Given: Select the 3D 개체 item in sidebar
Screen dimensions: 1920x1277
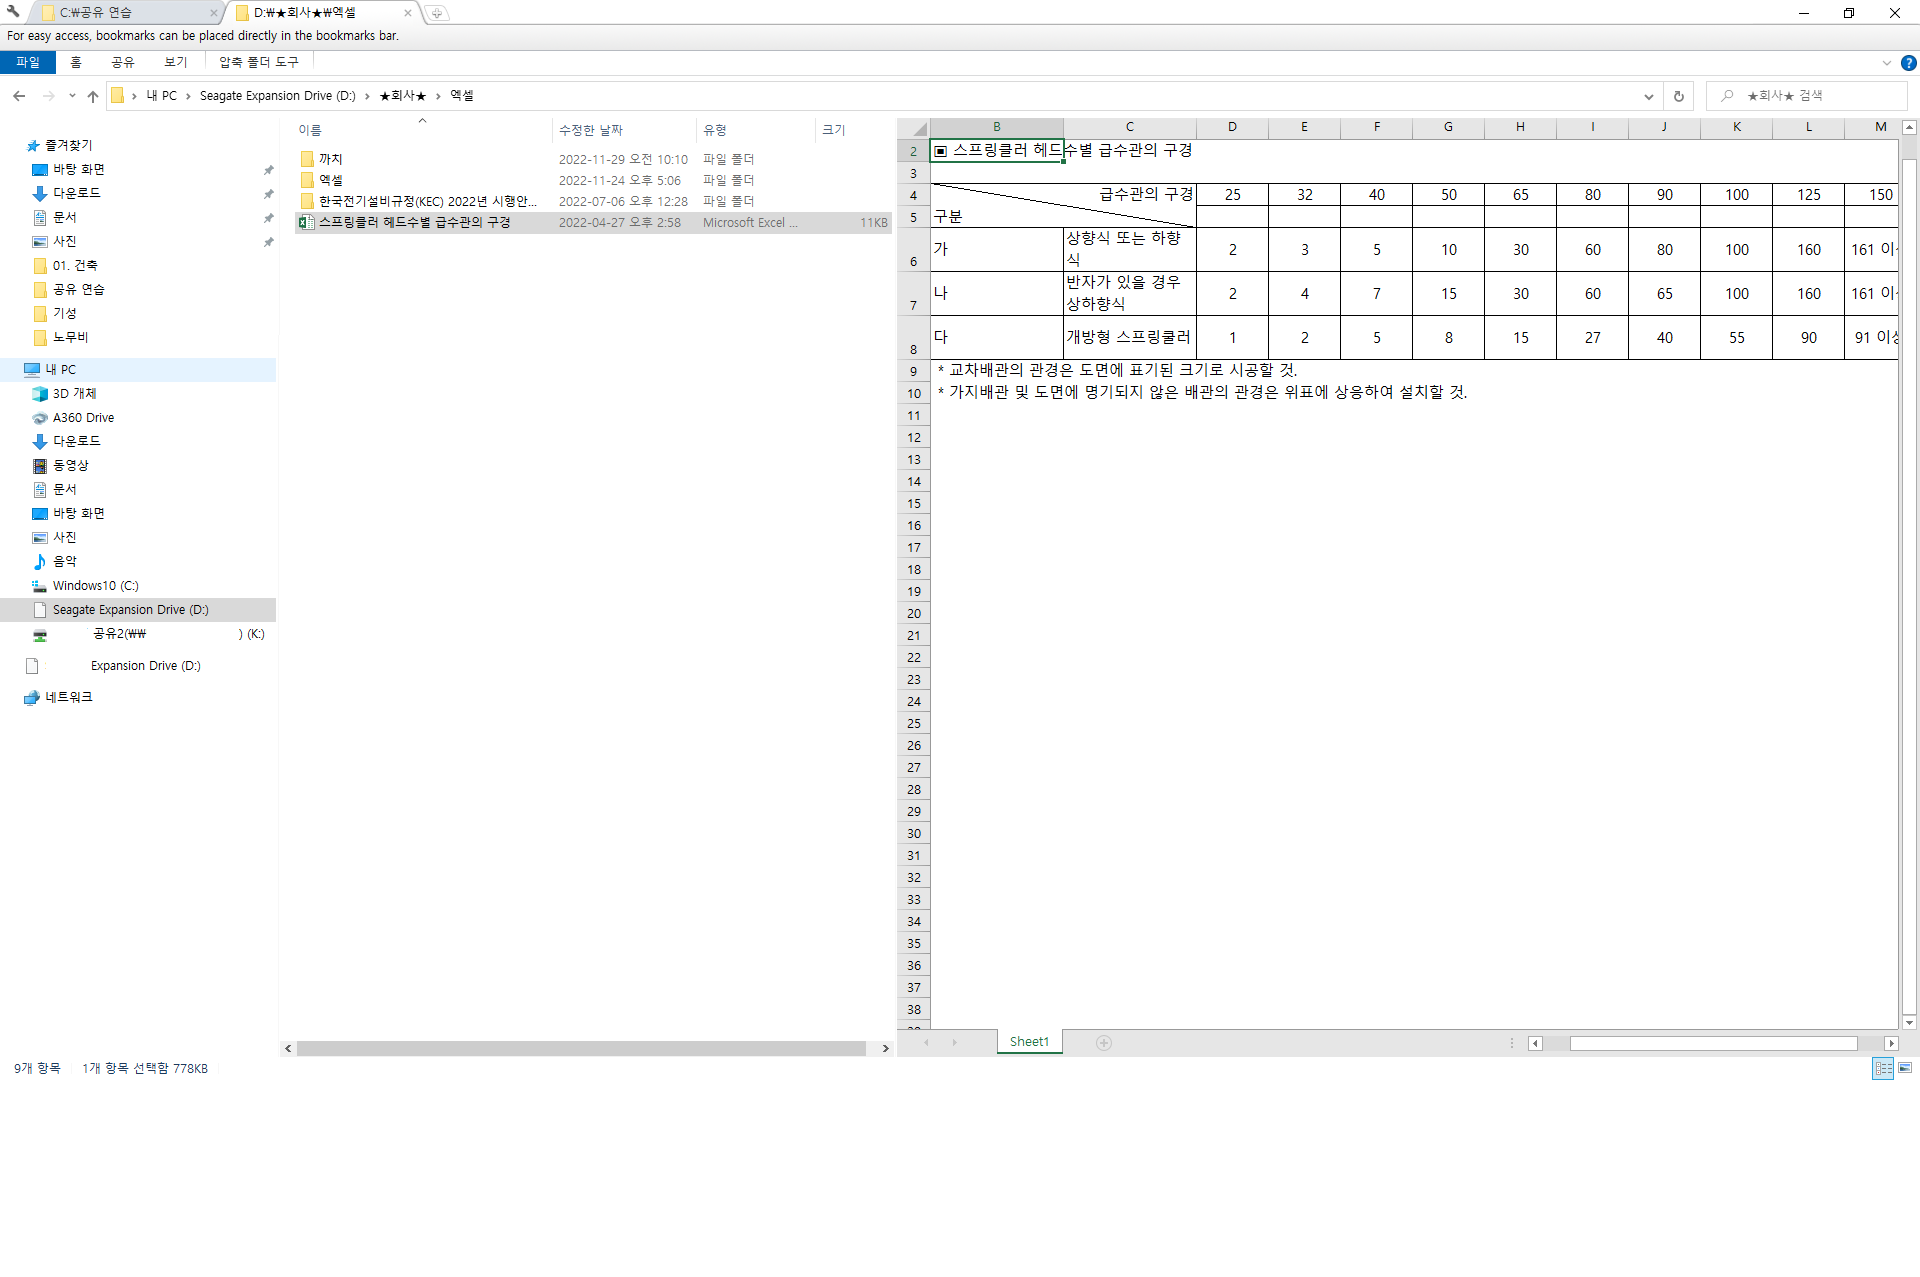Looking at the screenshot, I should pos(74,393).
